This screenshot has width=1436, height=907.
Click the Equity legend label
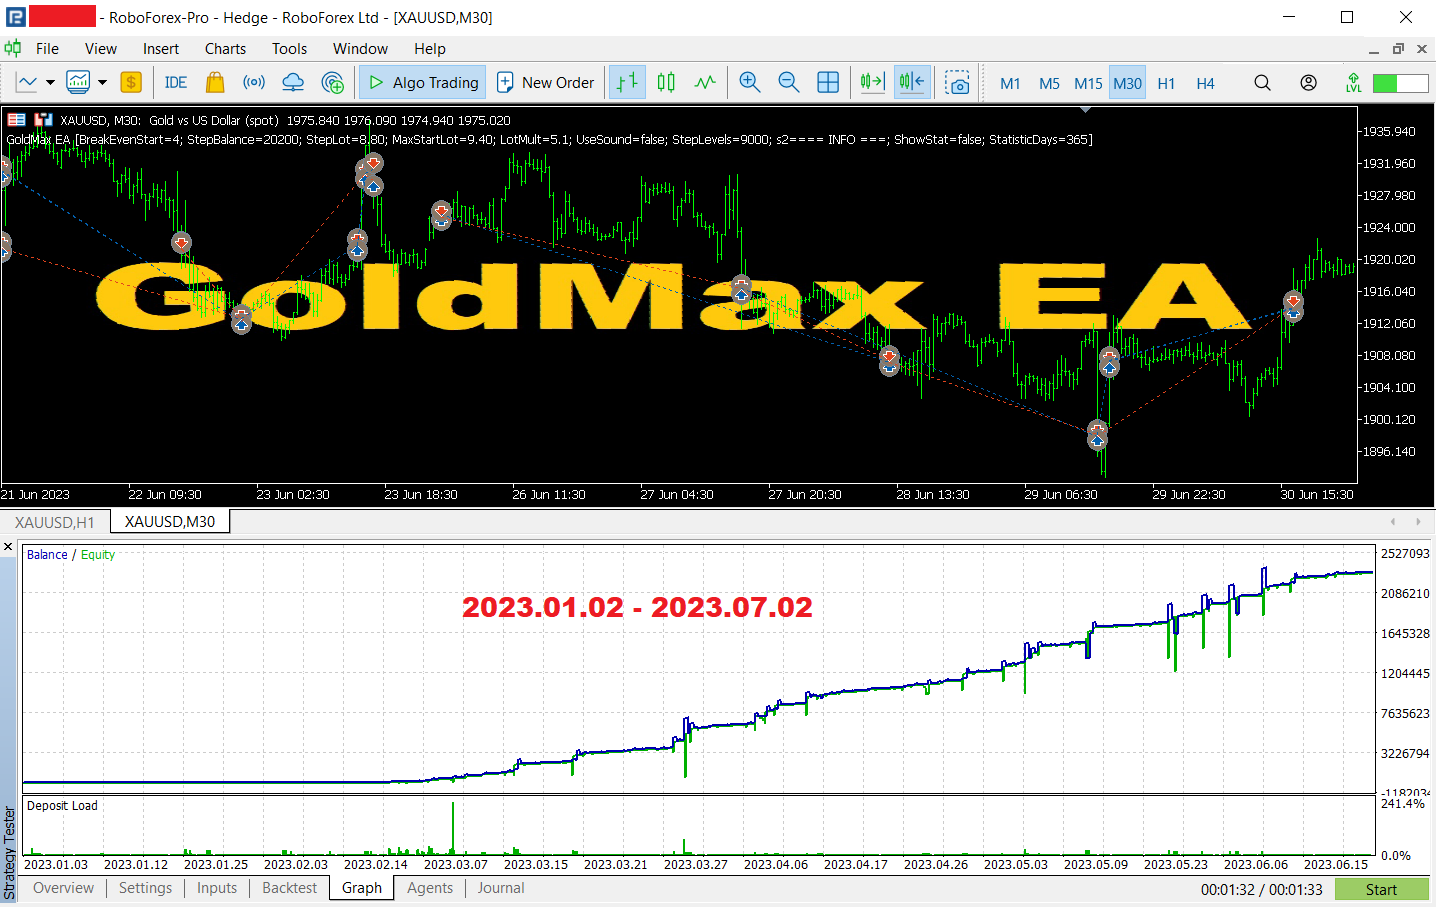pos(98,555)
